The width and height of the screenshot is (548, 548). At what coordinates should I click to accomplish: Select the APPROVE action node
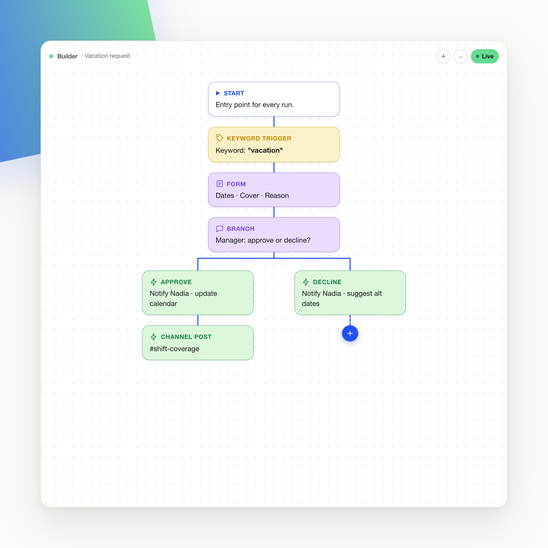(x=198, y=293)
